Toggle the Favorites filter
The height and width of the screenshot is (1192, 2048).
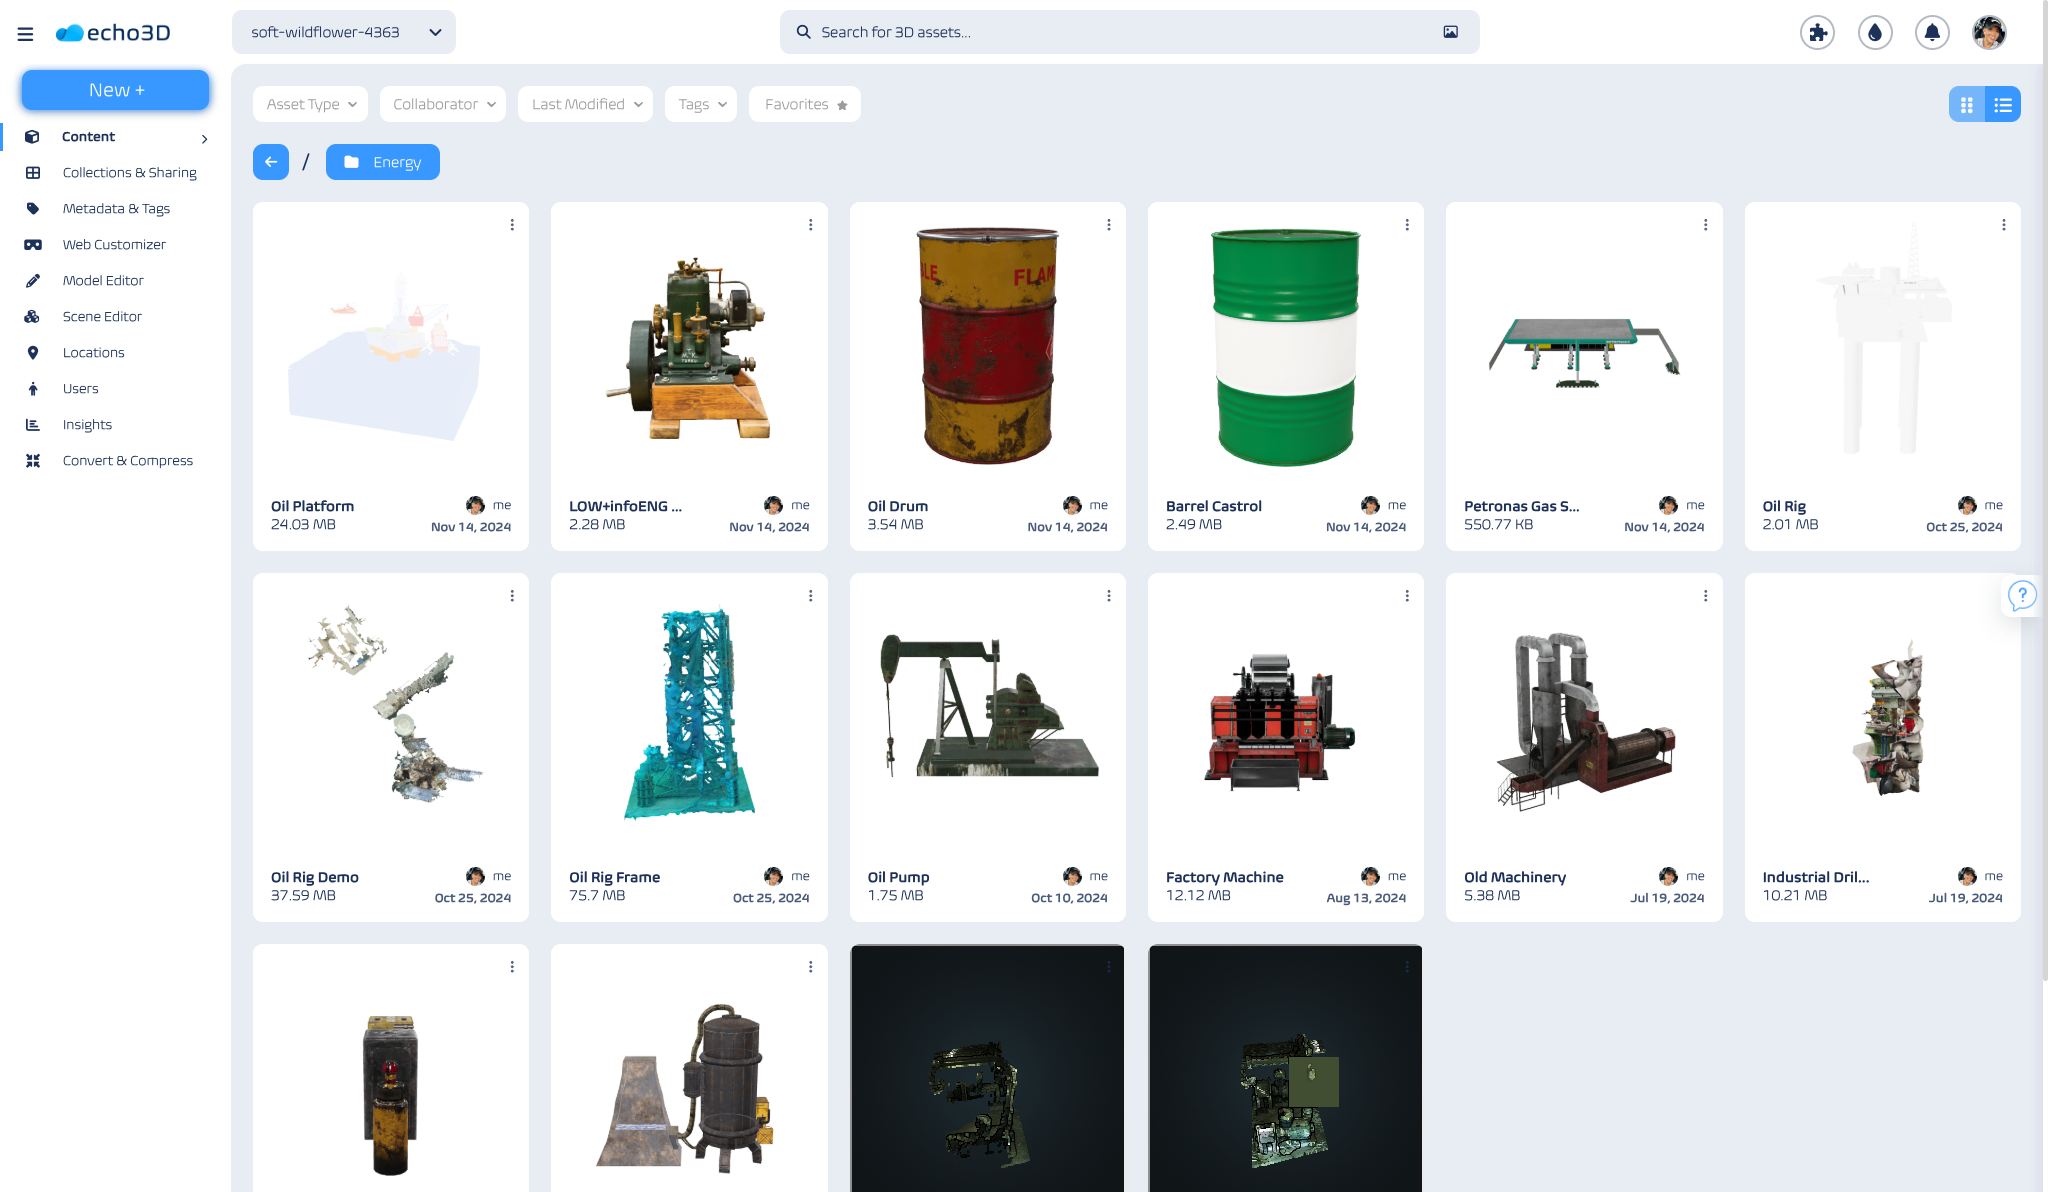point(804,103)
